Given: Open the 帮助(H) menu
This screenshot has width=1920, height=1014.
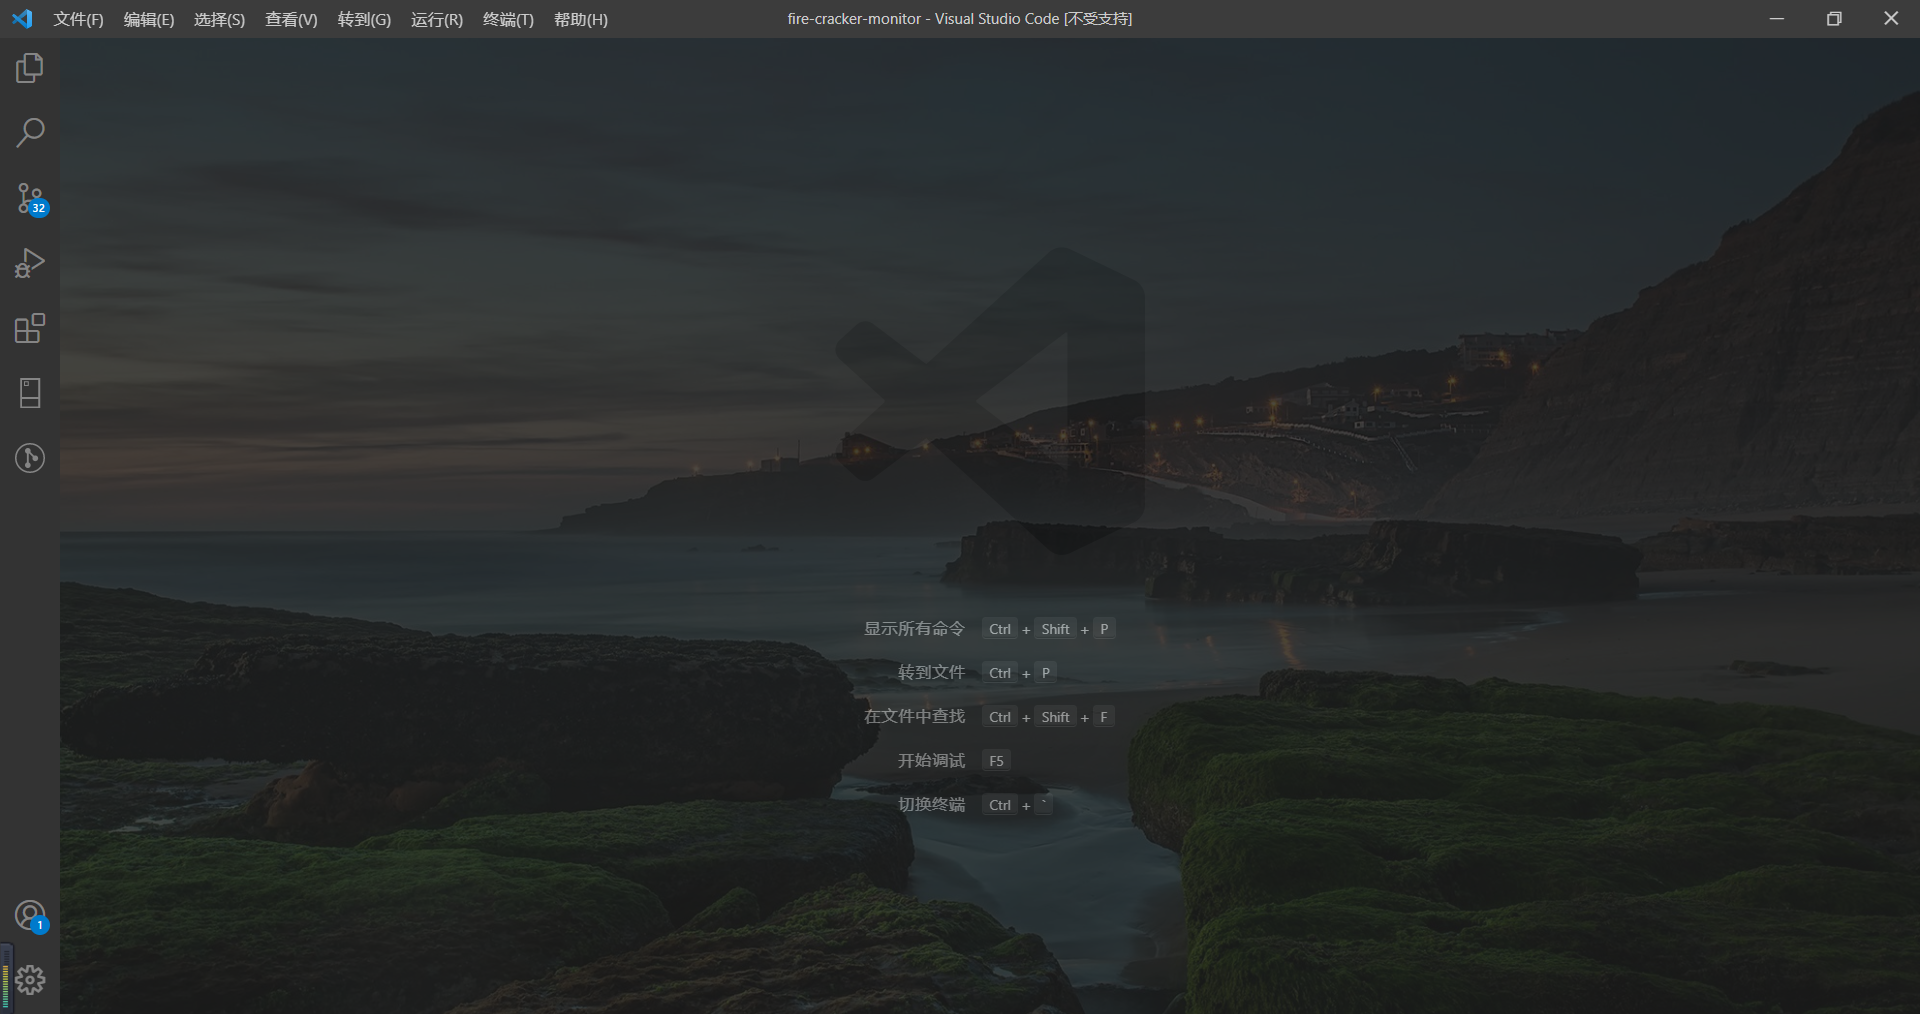Looking at the screenshot, I should [x=581, y=19].
